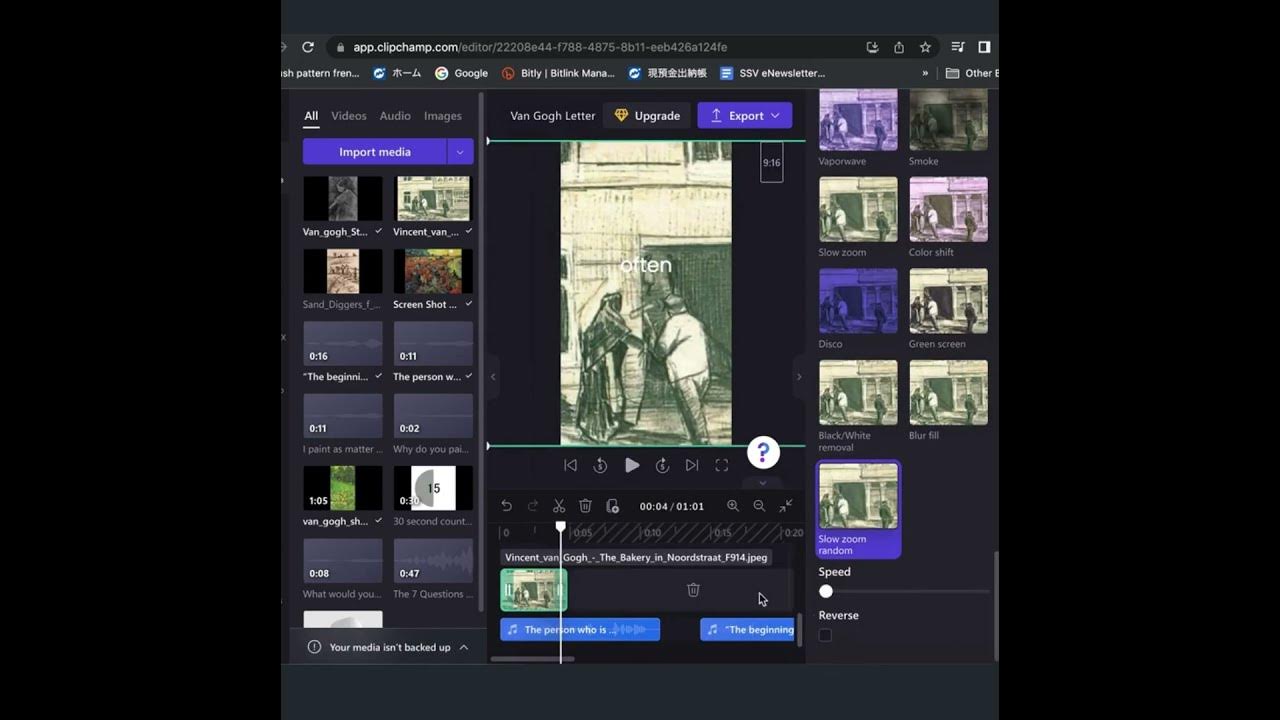Collapse the timeline with the down chevron
The width and height of the screenshot is (1280, 720).
[x=762, y=482]
